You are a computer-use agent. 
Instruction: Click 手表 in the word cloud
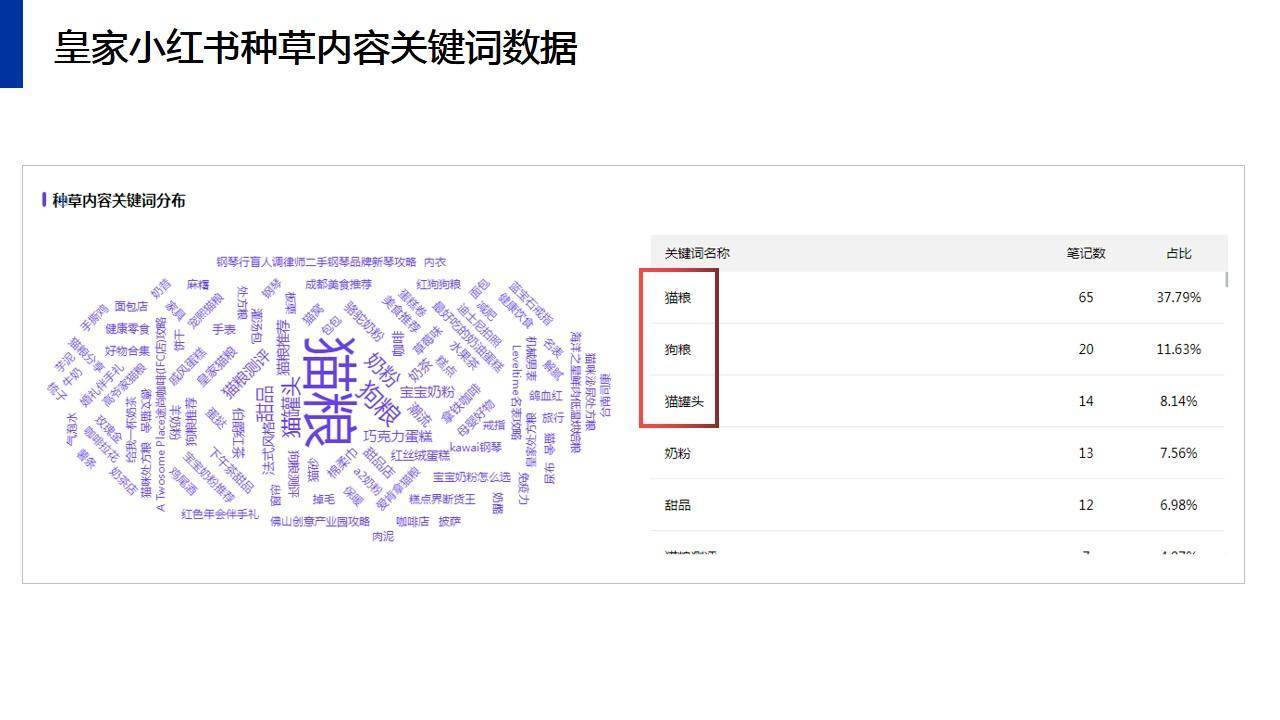[x=224, y=329]
